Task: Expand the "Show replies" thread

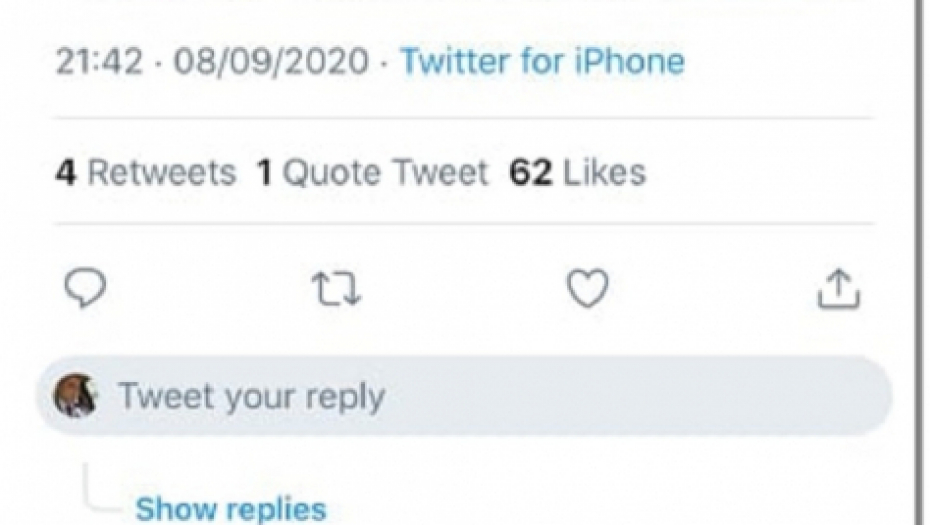Action: pyautogui.click(x=230, y=508)
